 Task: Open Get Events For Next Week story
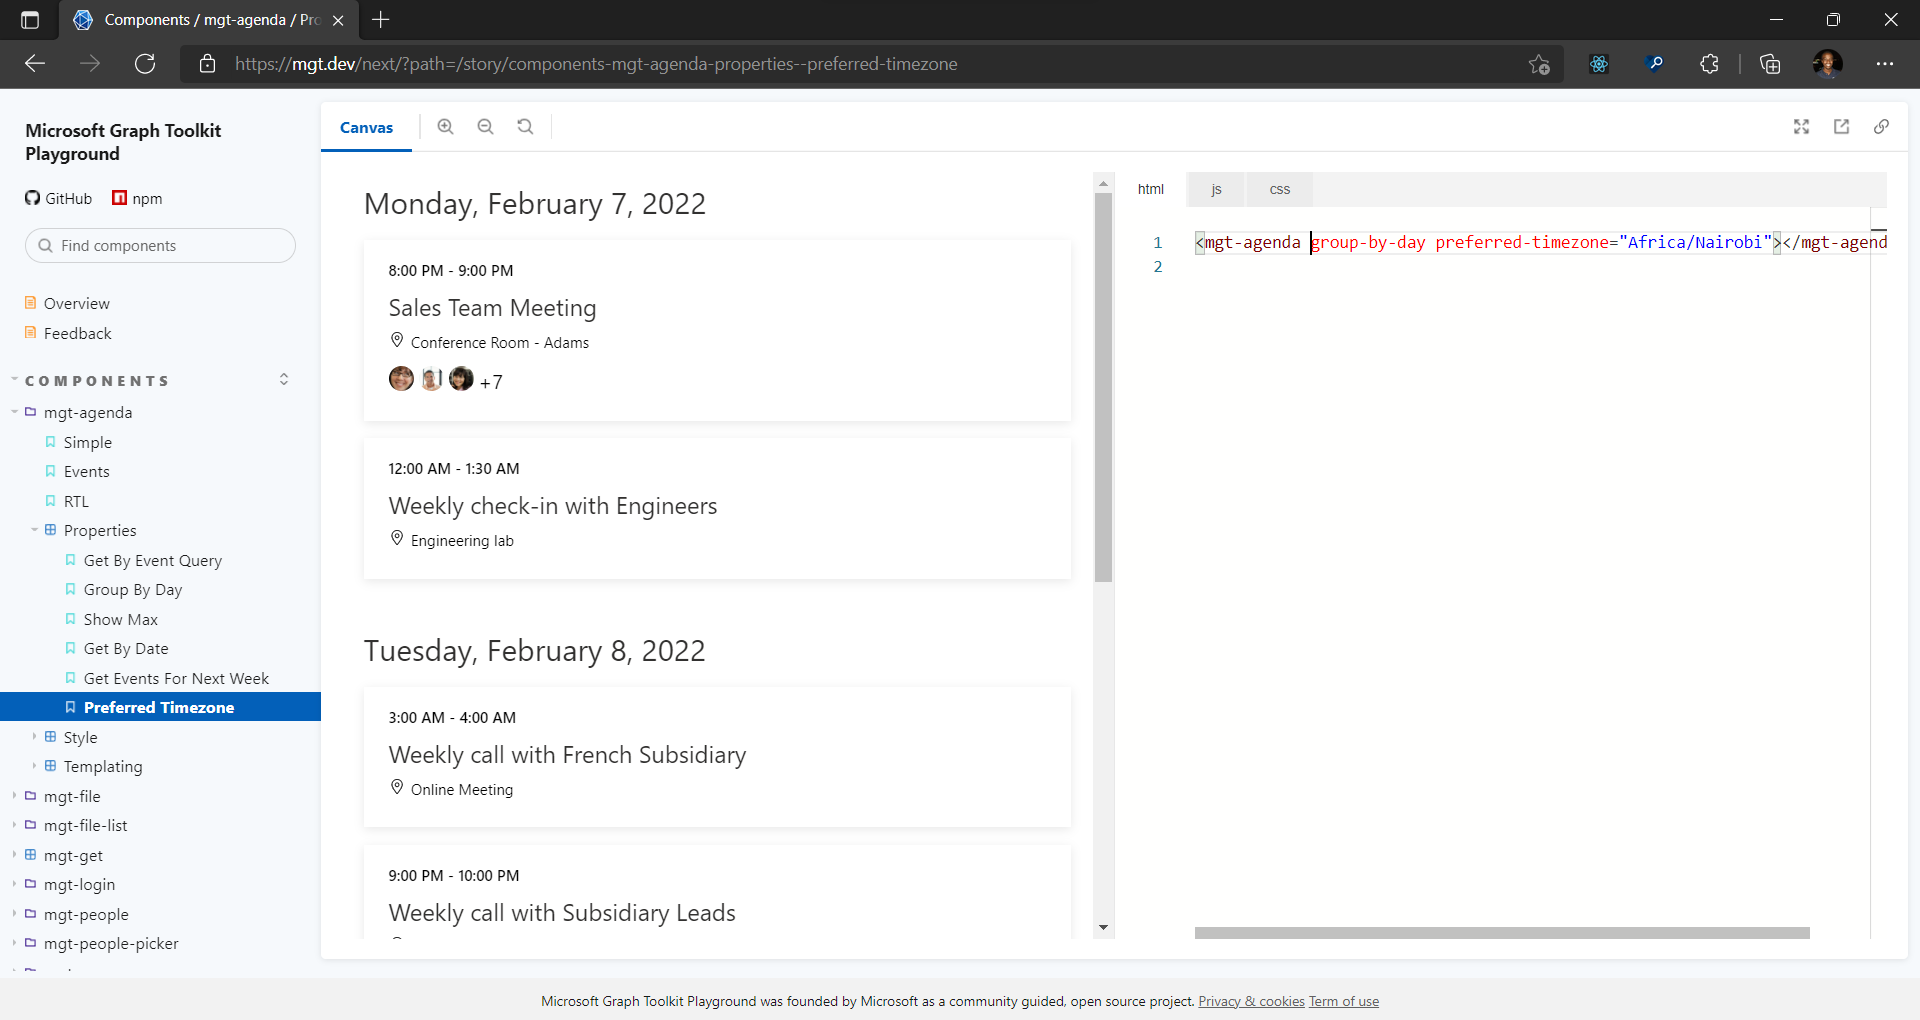click(176, 678)
